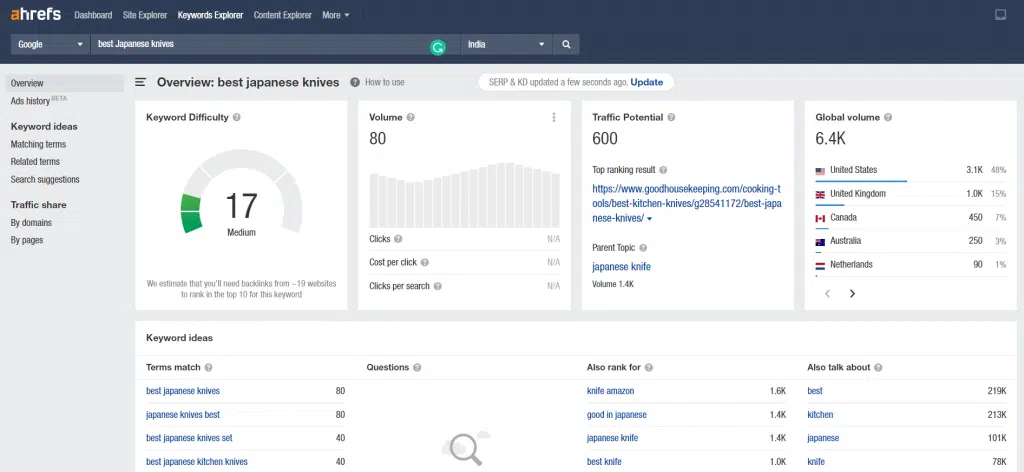Click the Top ranking result info icon
Image resolution: width=1024 pixels, height=472 pixels.
coord(663,170)
